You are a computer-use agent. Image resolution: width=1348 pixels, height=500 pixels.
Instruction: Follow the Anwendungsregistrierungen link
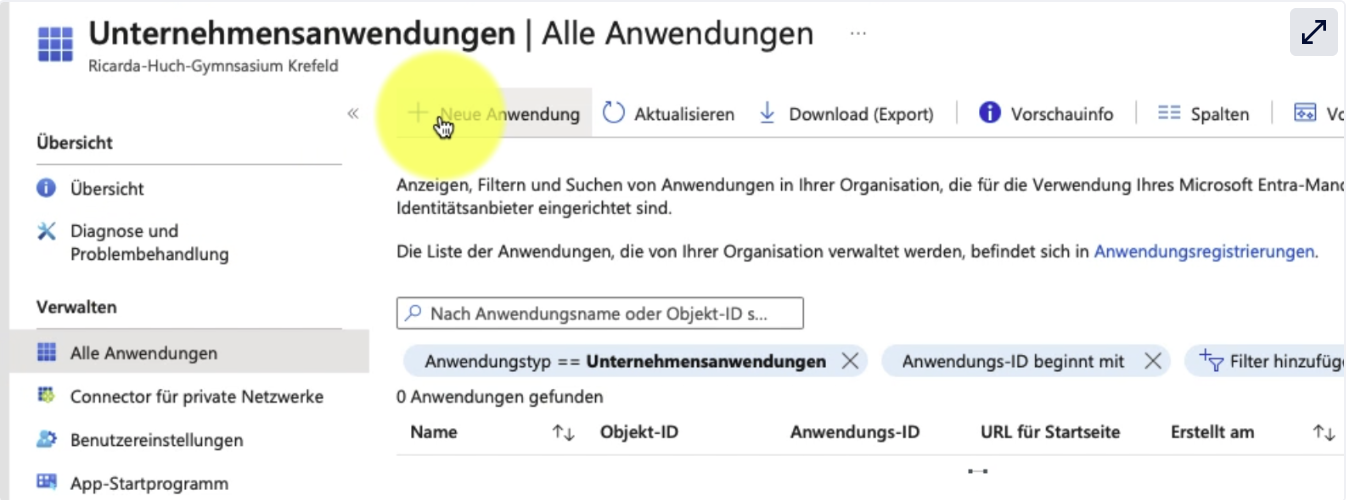(x=1204, y=252)
